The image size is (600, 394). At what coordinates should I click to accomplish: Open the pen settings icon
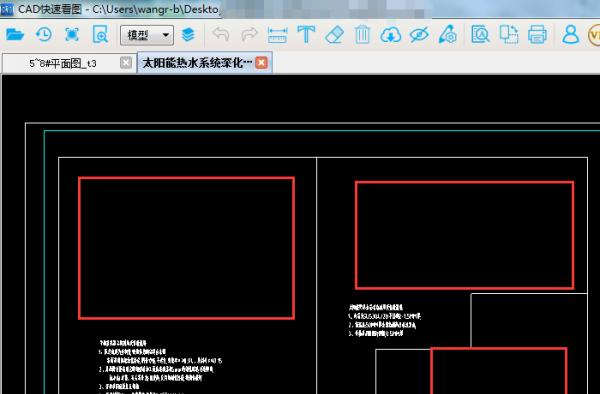[448, 35]
